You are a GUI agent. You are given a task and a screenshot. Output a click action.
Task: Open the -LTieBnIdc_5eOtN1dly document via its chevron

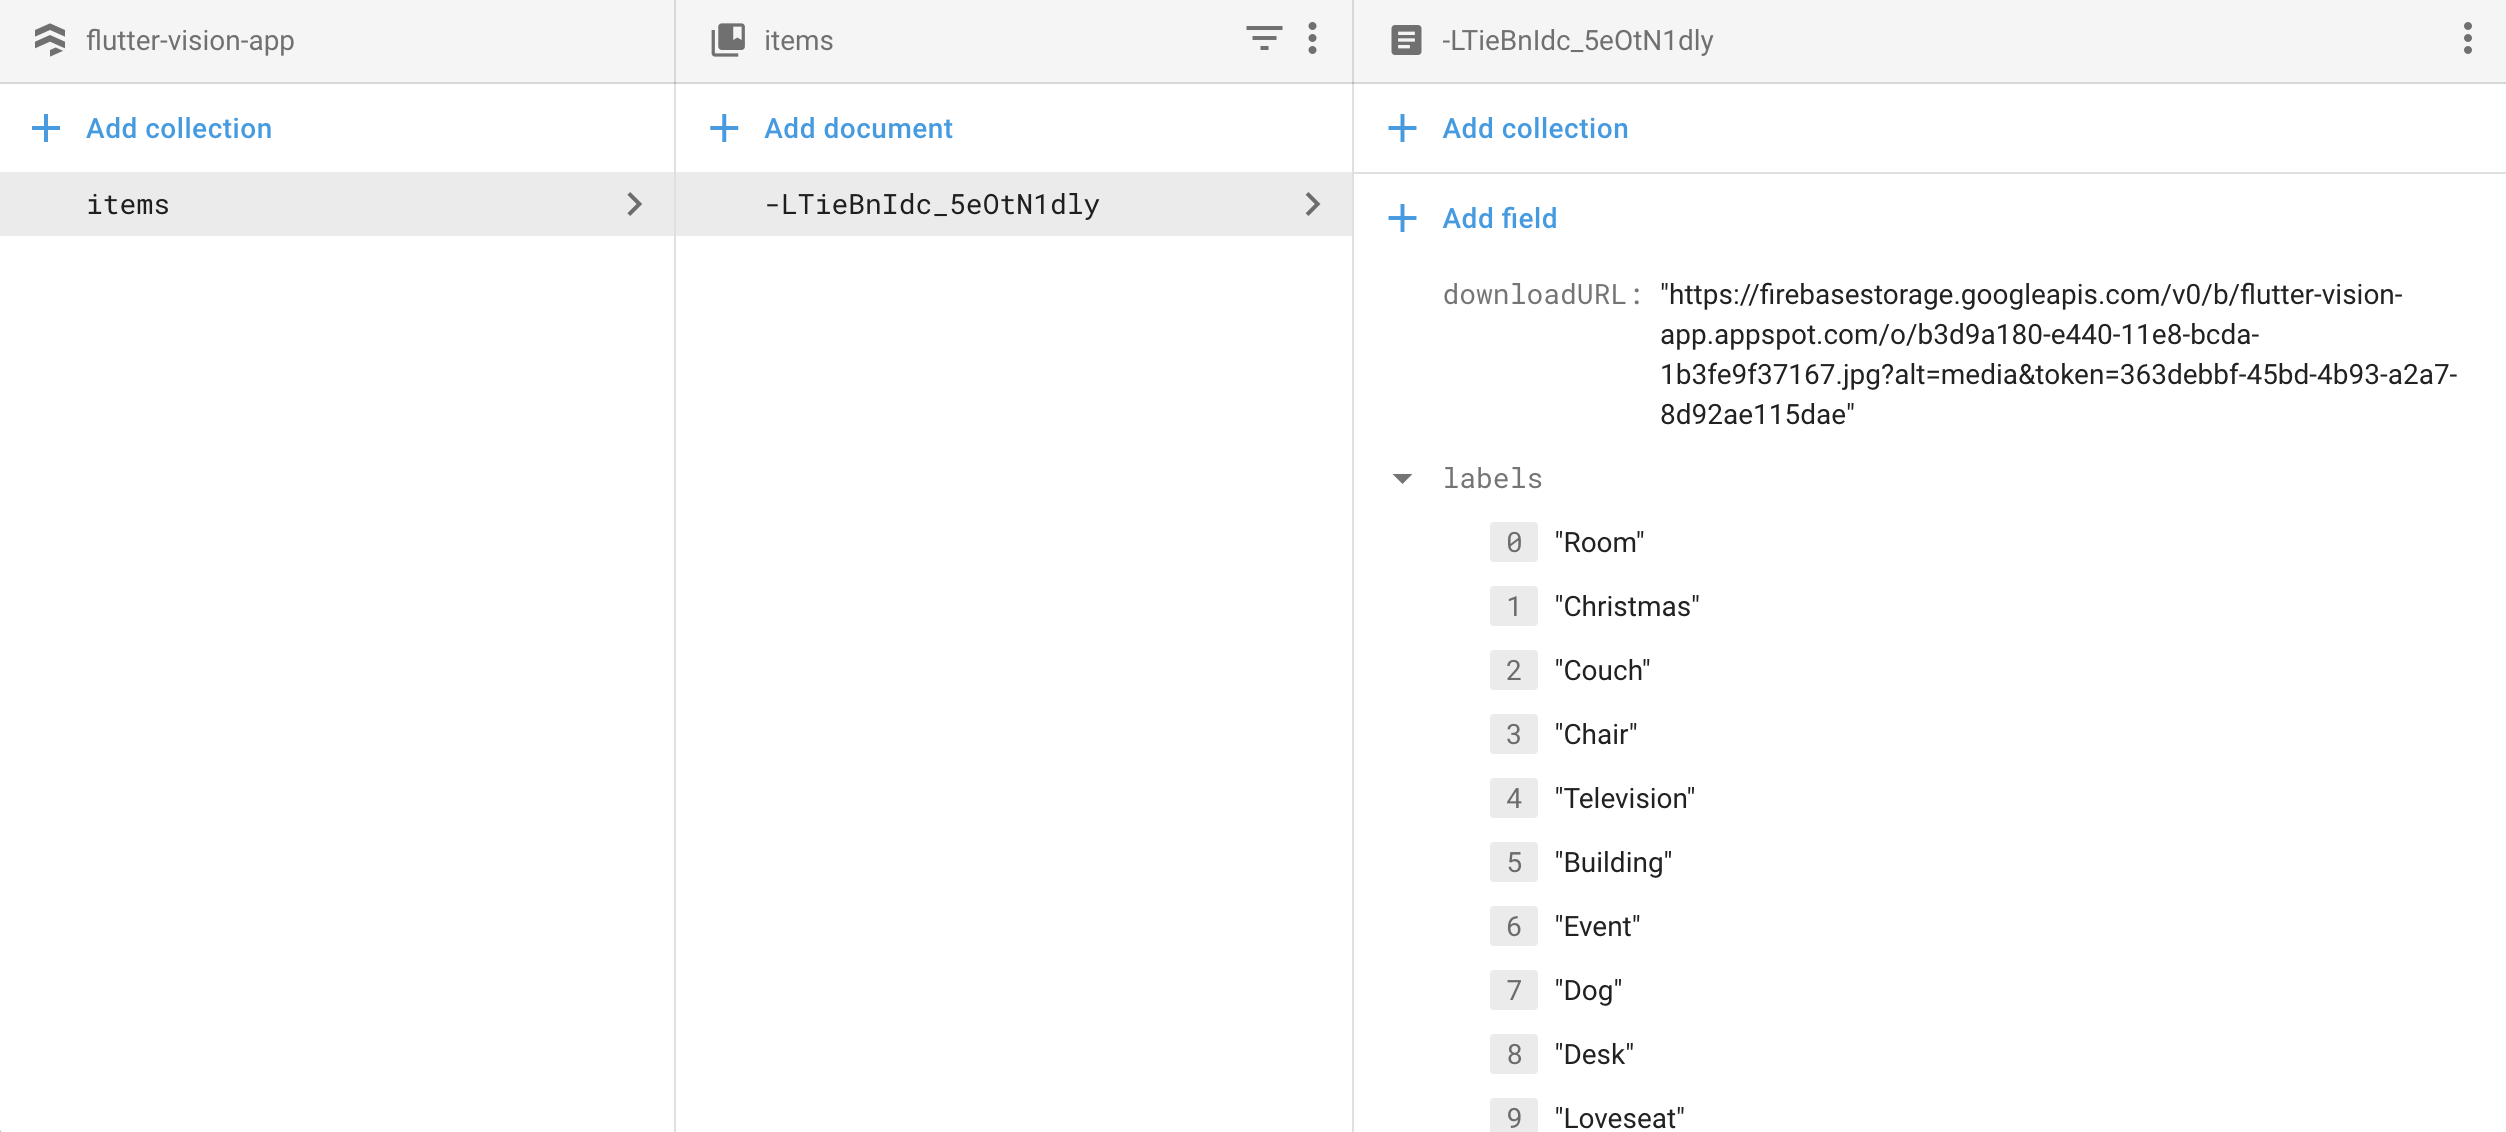1315,204
